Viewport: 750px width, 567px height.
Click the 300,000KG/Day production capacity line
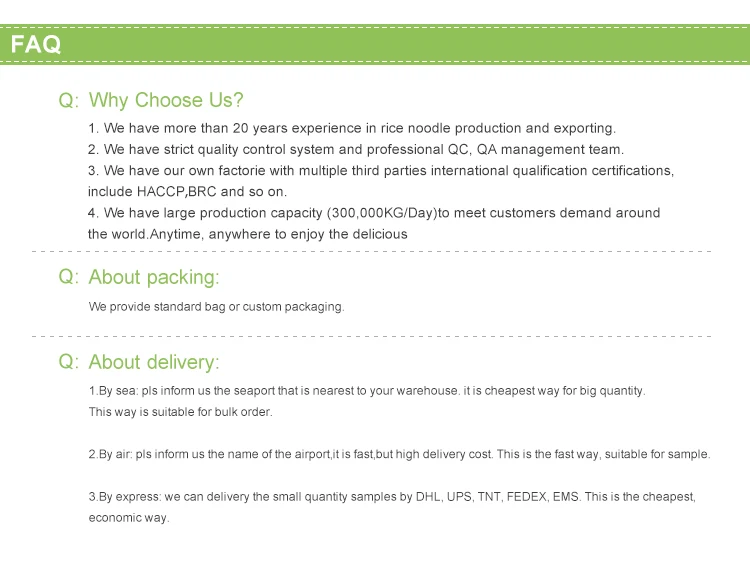374,213
